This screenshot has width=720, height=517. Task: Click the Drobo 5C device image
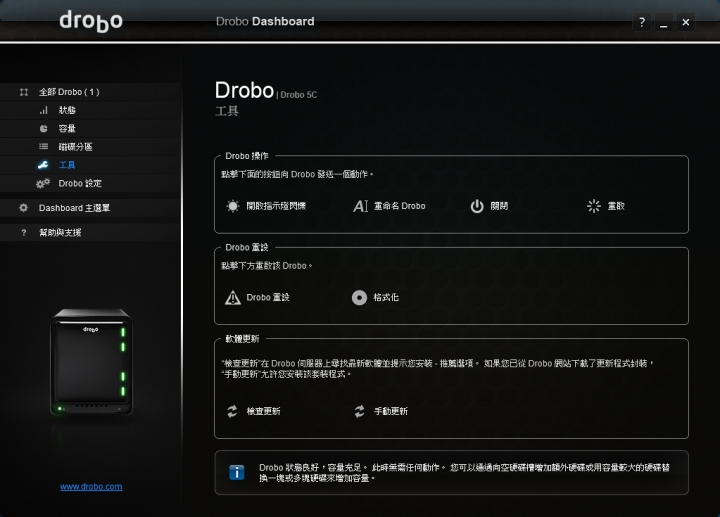pyautogui.click(x=91, y=362)
